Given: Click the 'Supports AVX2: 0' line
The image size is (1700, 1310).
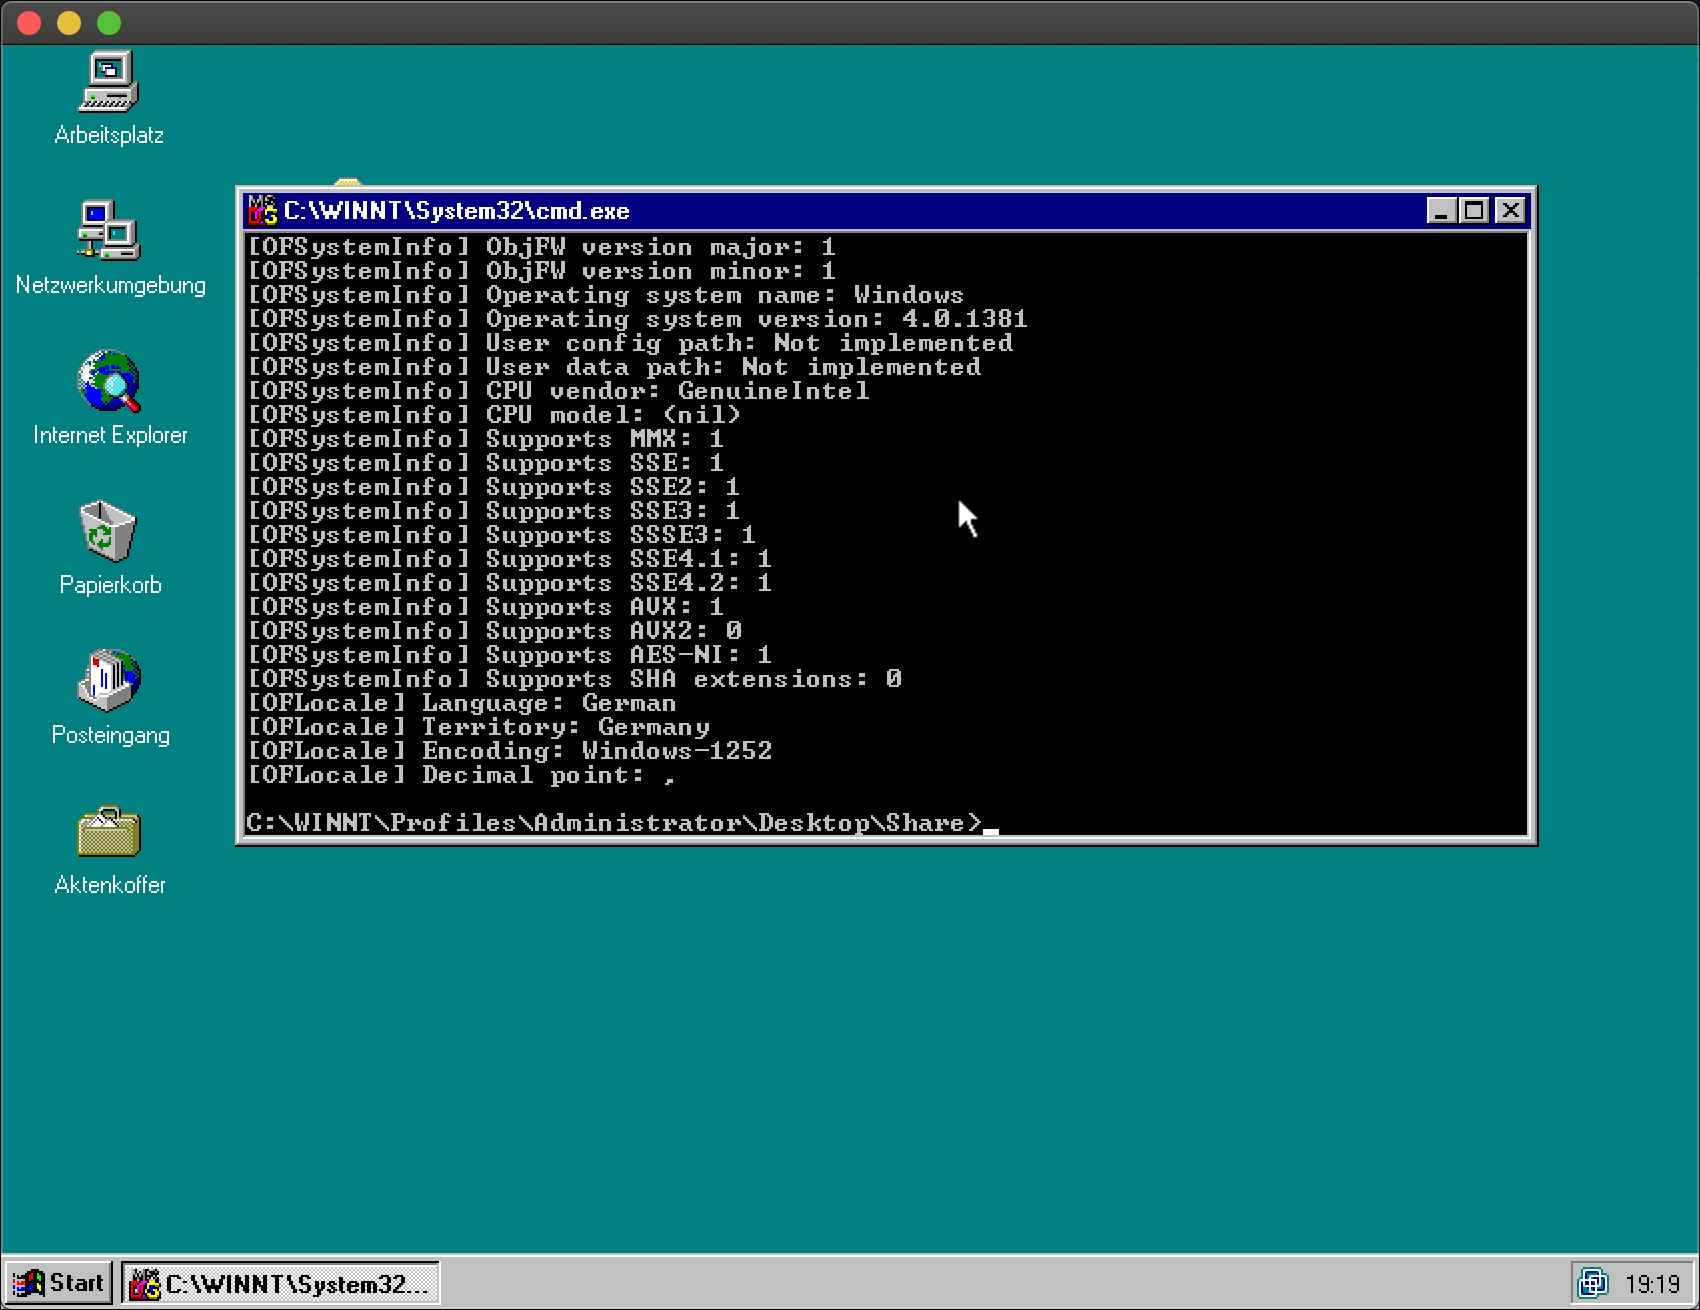Looking at the screenshot, I should point(494,631).
